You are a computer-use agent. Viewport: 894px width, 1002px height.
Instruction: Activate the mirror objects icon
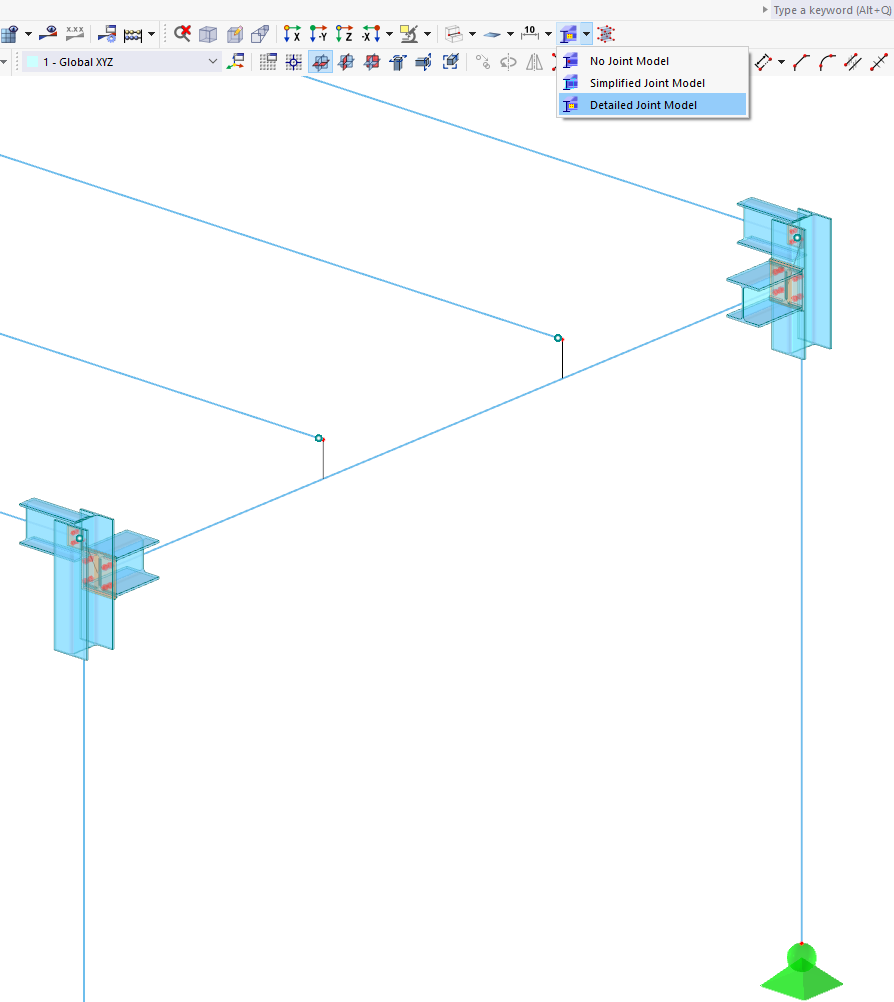click(x=534, y=61)
